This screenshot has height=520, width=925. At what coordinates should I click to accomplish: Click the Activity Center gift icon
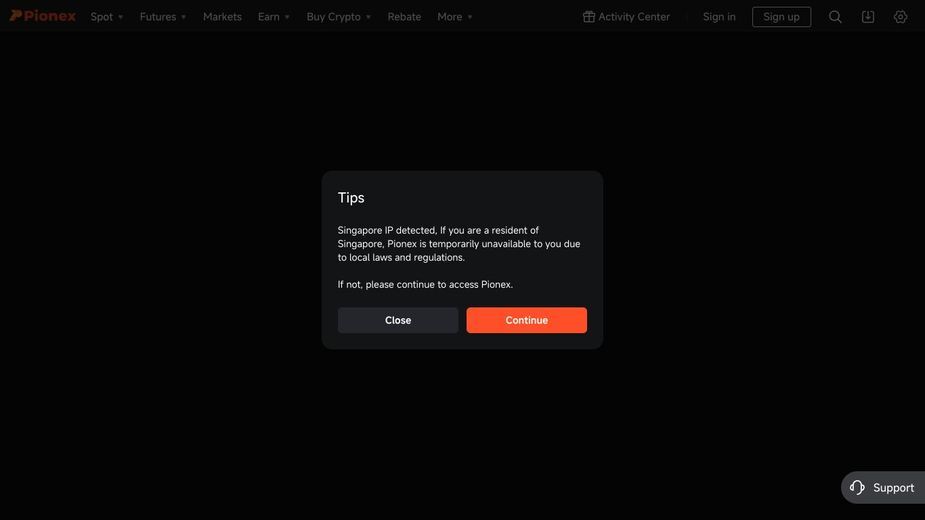[589, 17]
